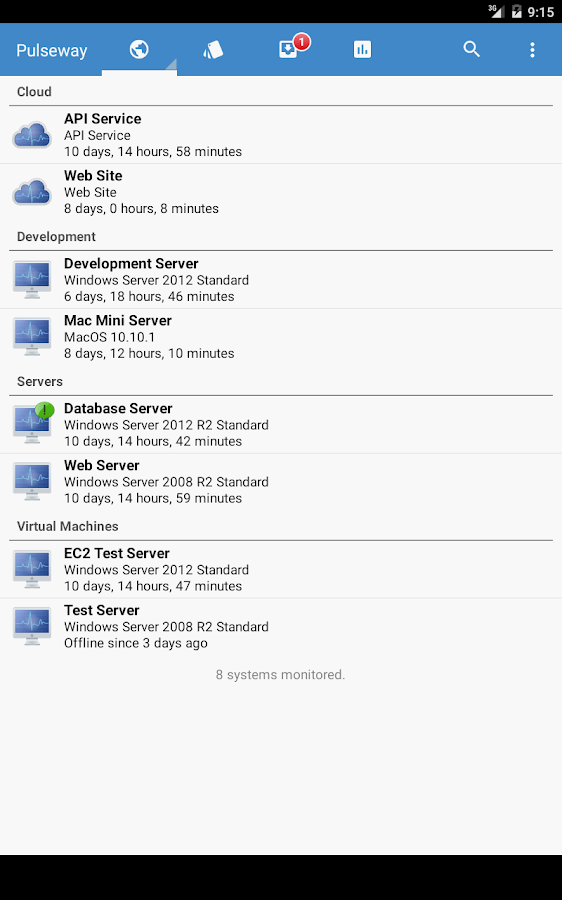The height and width of the screenshot is (900, 562).
Task: Tap the search magnifier icon
Action: pos(471,49)
